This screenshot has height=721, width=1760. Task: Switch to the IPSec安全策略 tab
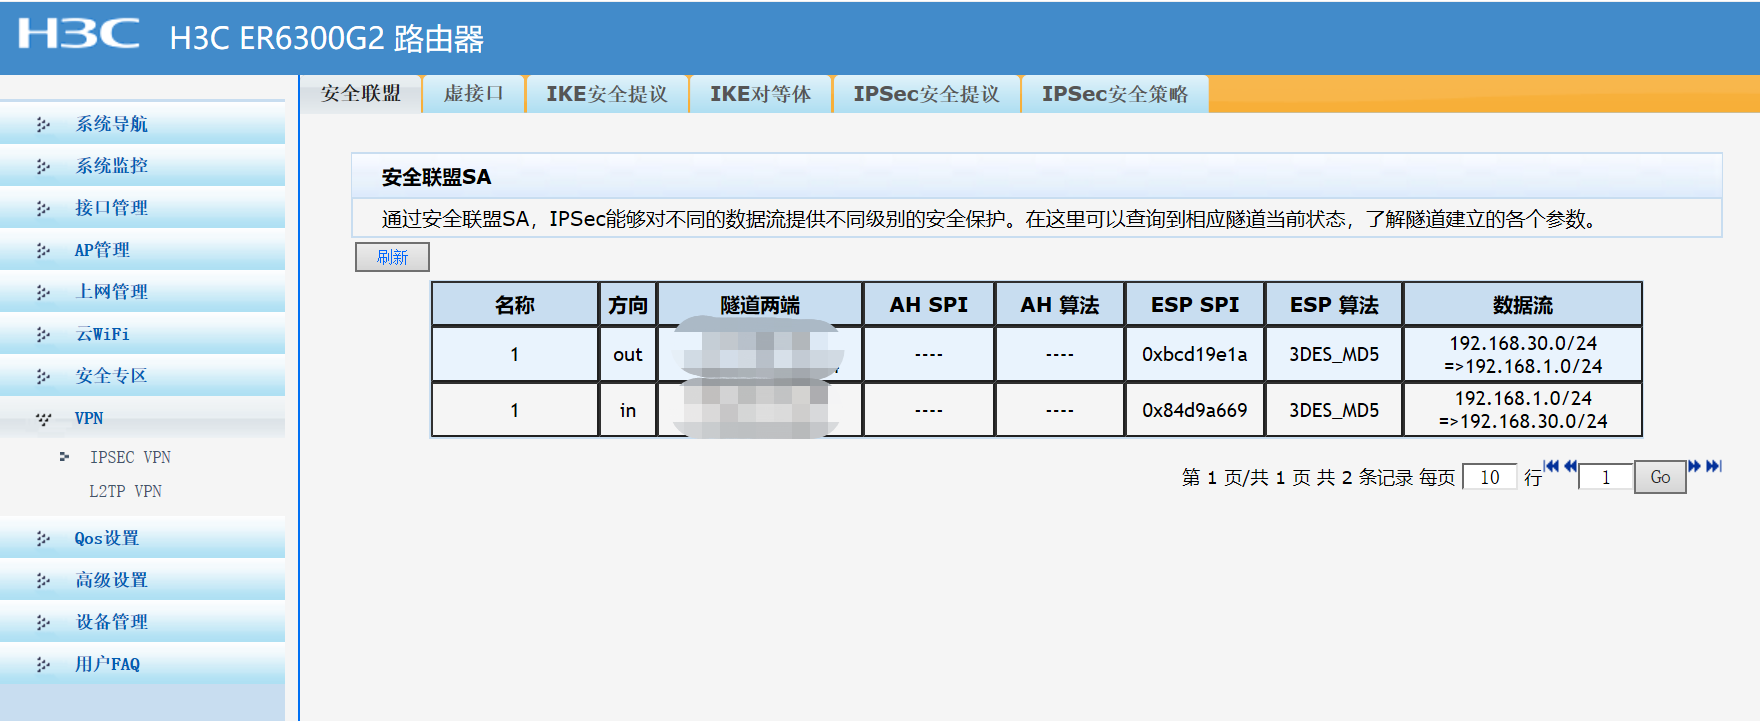pos(1115,94)
